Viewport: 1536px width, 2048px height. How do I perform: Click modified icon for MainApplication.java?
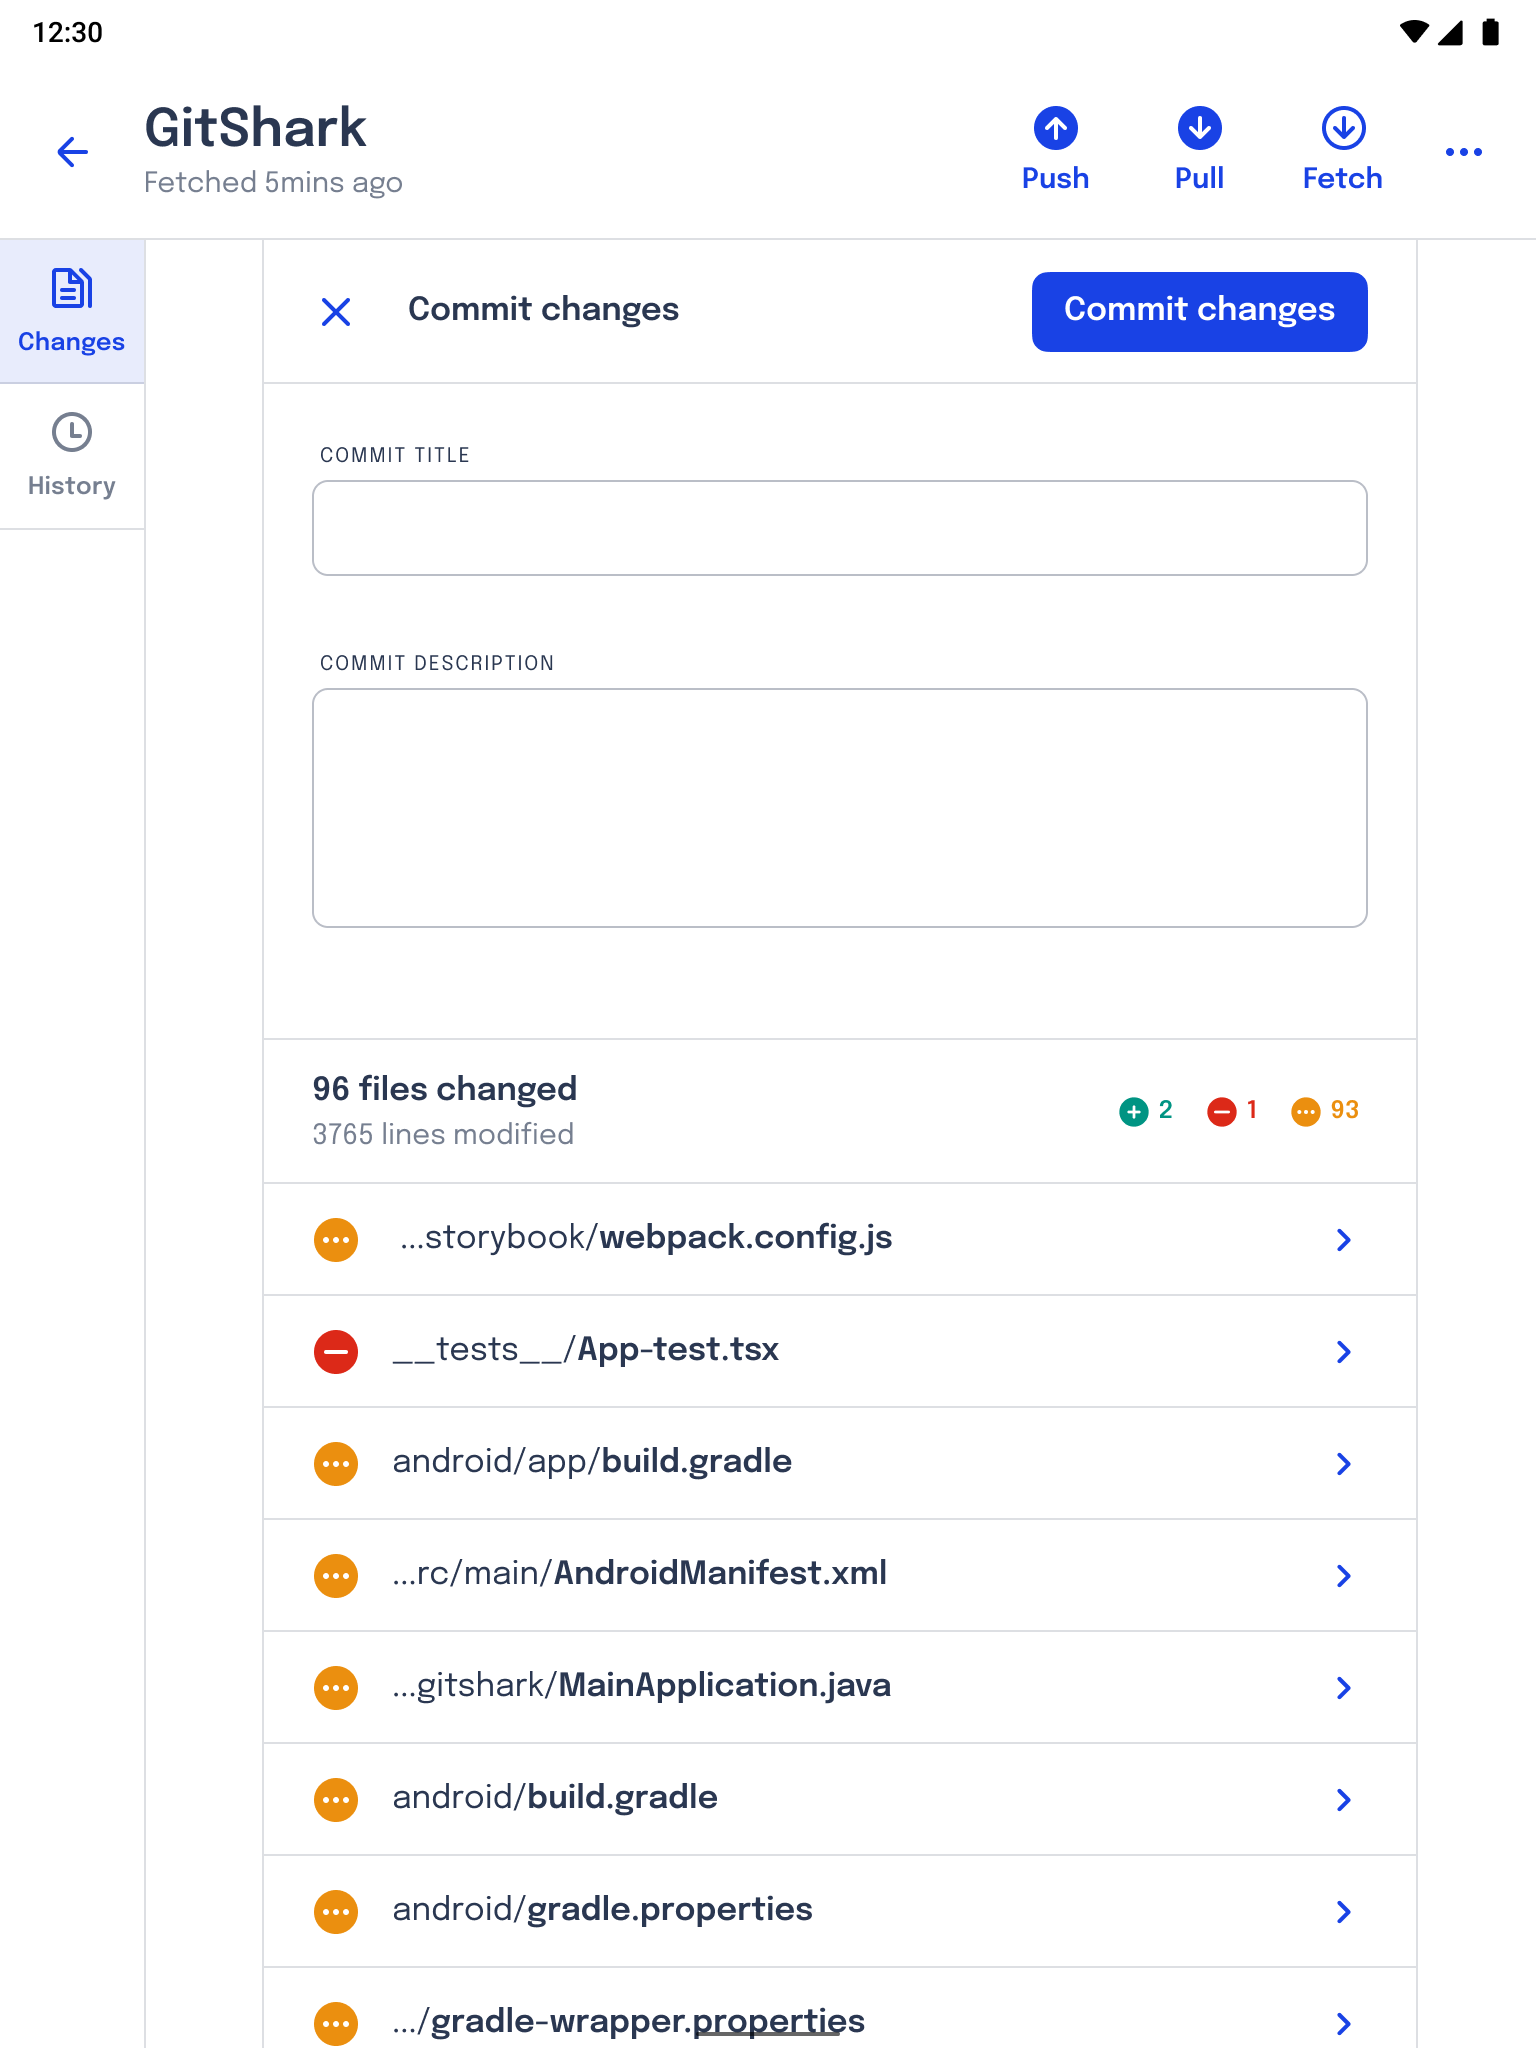[336, 1688]
